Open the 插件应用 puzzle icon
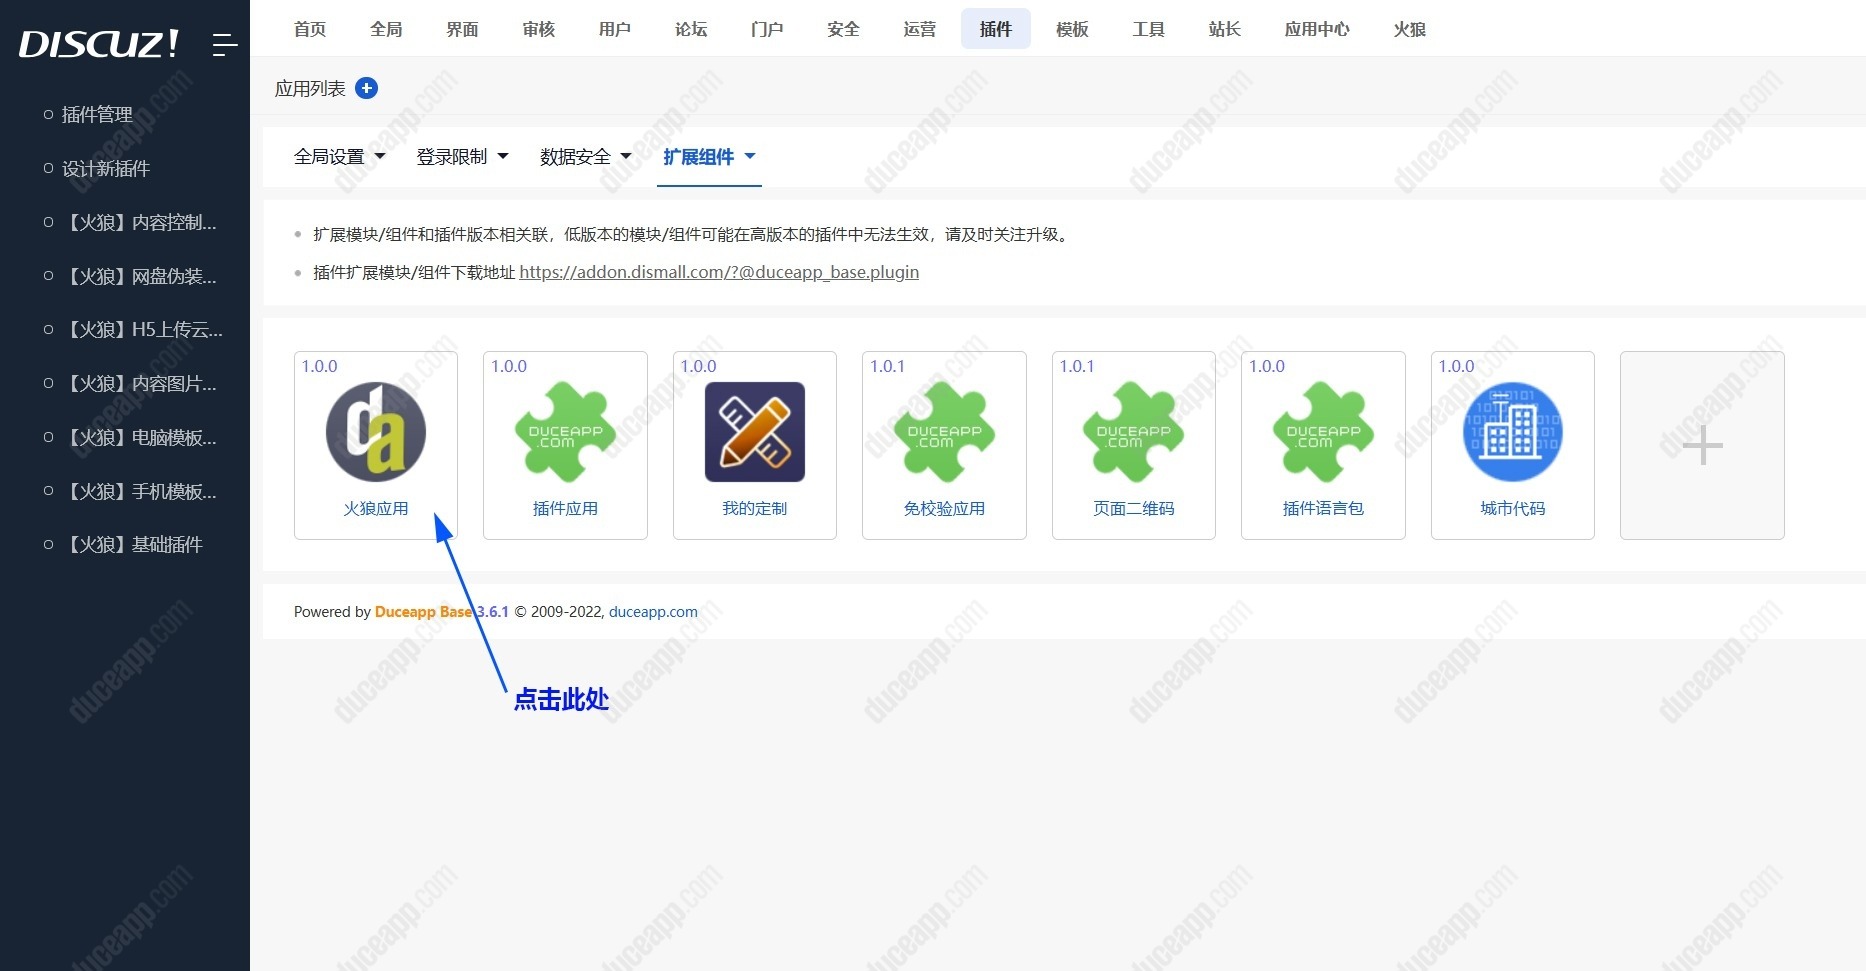 (565, 432)
